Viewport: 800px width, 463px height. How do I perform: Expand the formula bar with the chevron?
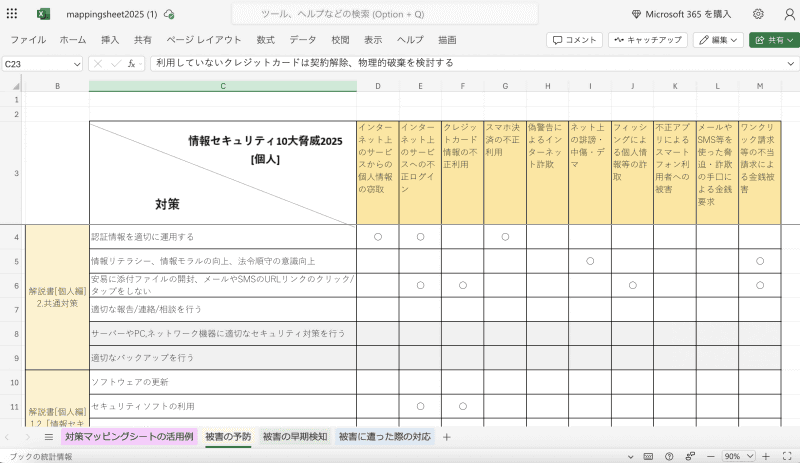tap(791, 64)
